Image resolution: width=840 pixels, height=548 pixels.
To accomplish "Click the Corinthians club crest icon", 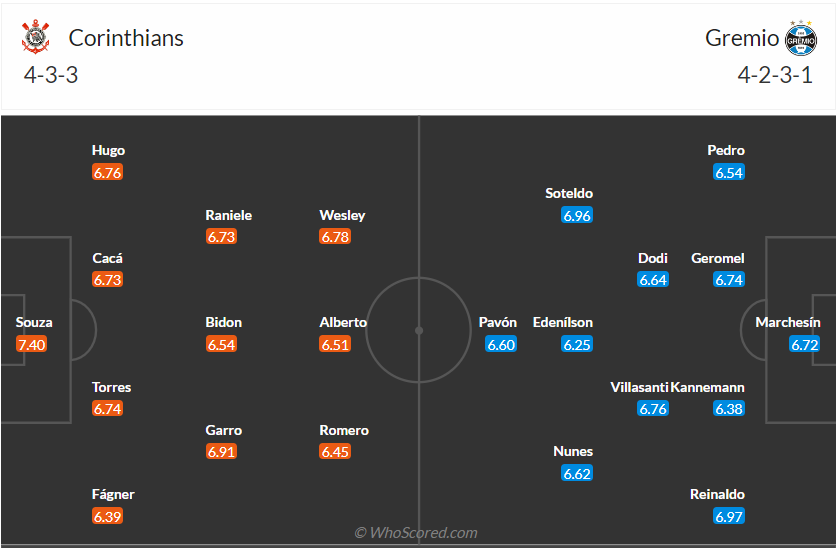I will [x=35, y=38].
